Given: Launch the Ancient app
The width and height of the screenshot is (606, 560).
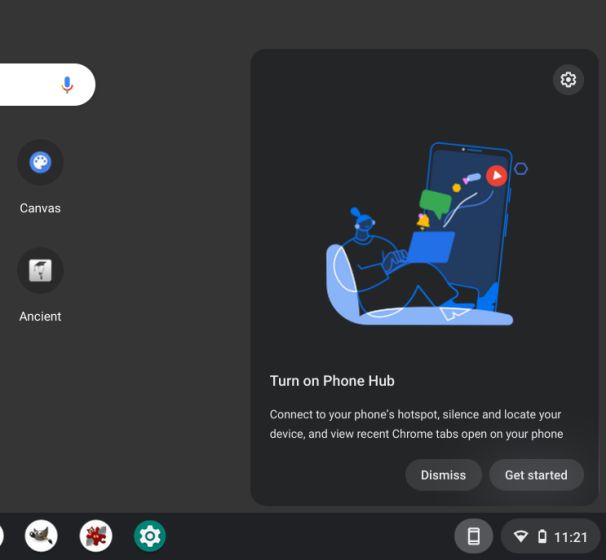Looking at the screenshot, I should coord(40,271).
